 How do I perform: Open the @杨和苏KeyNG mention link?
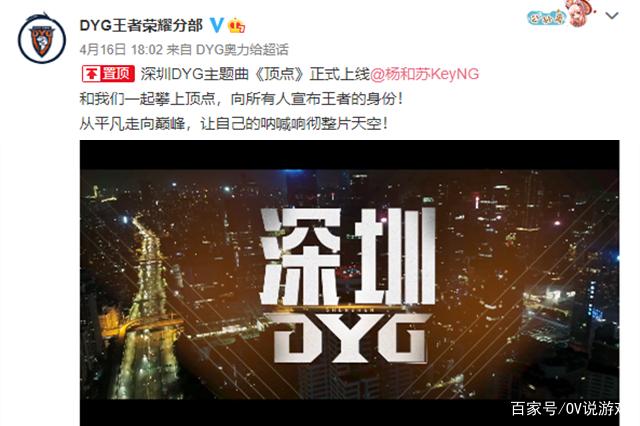pyautogui.click(x=424, y=74)
